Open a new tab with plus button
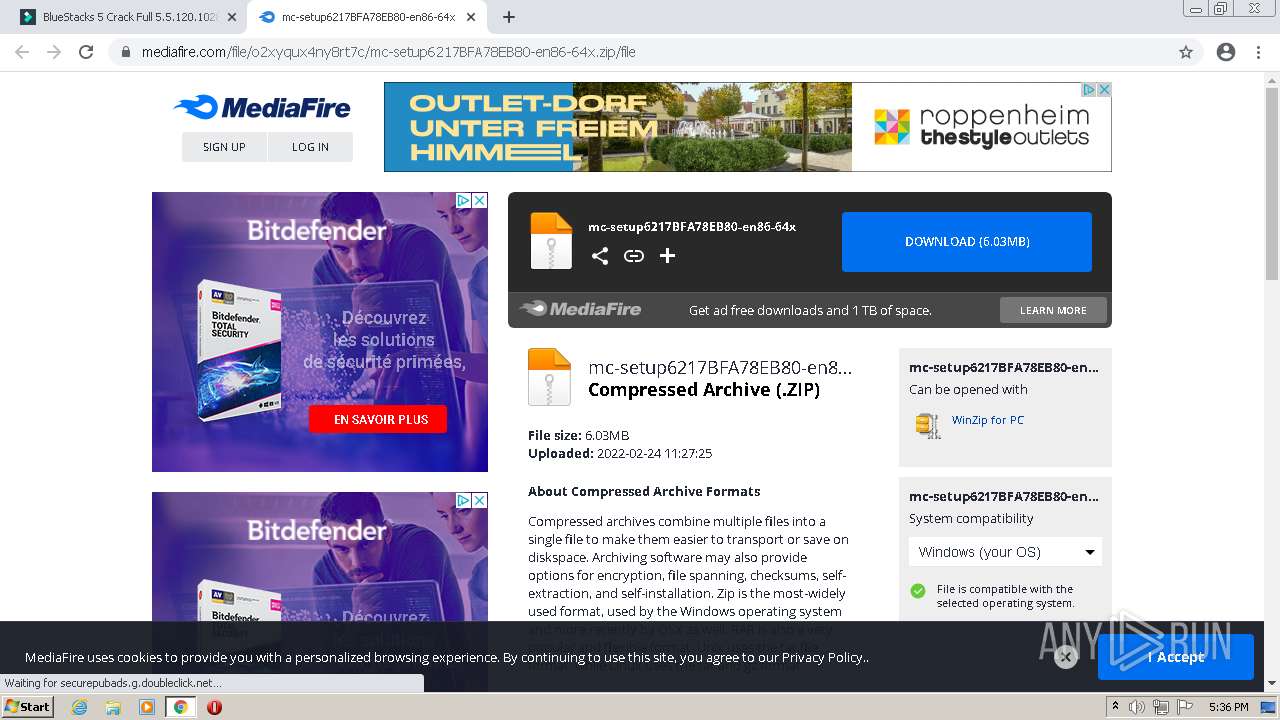Viewport: 1280px width, 720px height. tap(509, 17)
